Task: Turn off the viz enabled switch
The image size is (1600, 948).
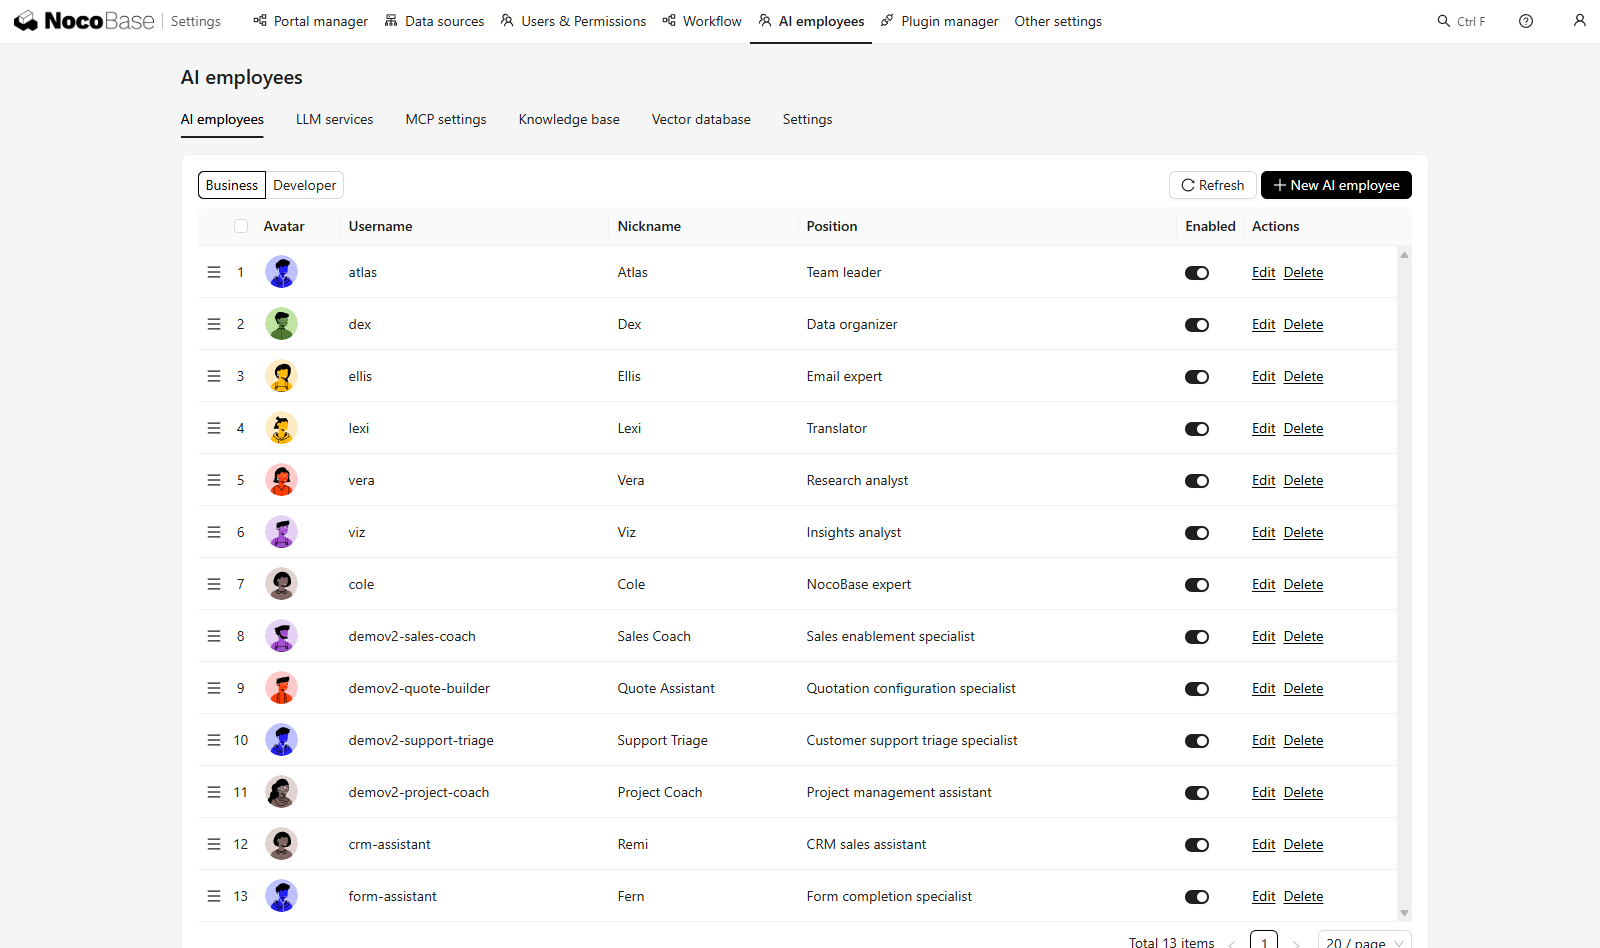Action: tap(1197, 533)
